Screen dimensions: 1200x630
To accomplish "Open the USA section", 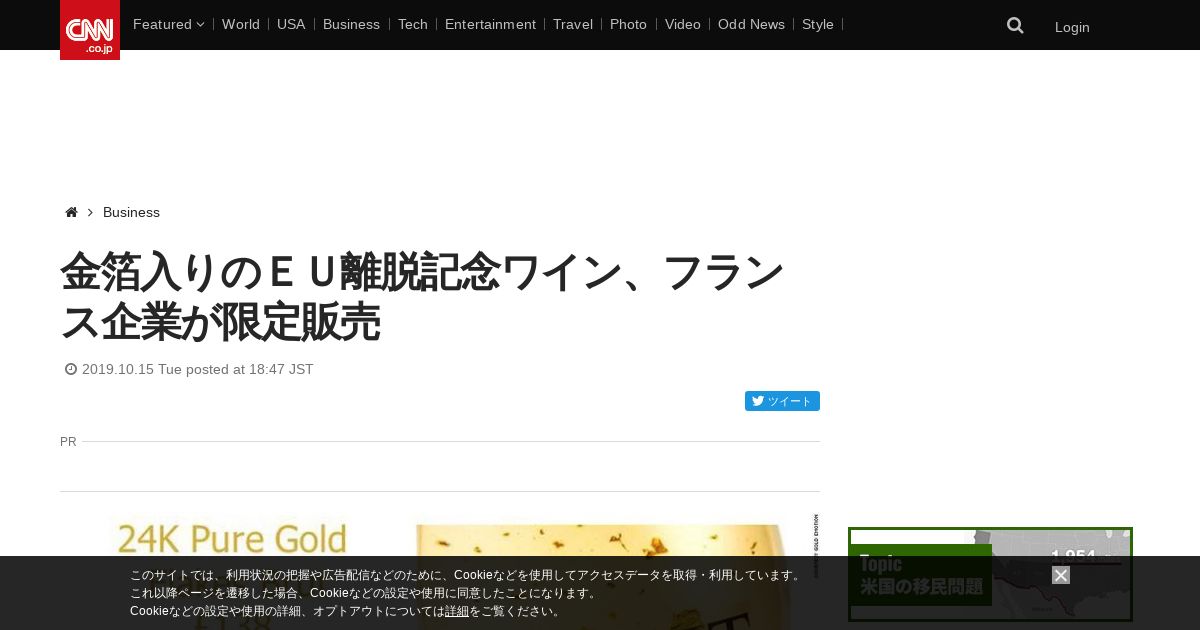I will (x=291, y=24).
